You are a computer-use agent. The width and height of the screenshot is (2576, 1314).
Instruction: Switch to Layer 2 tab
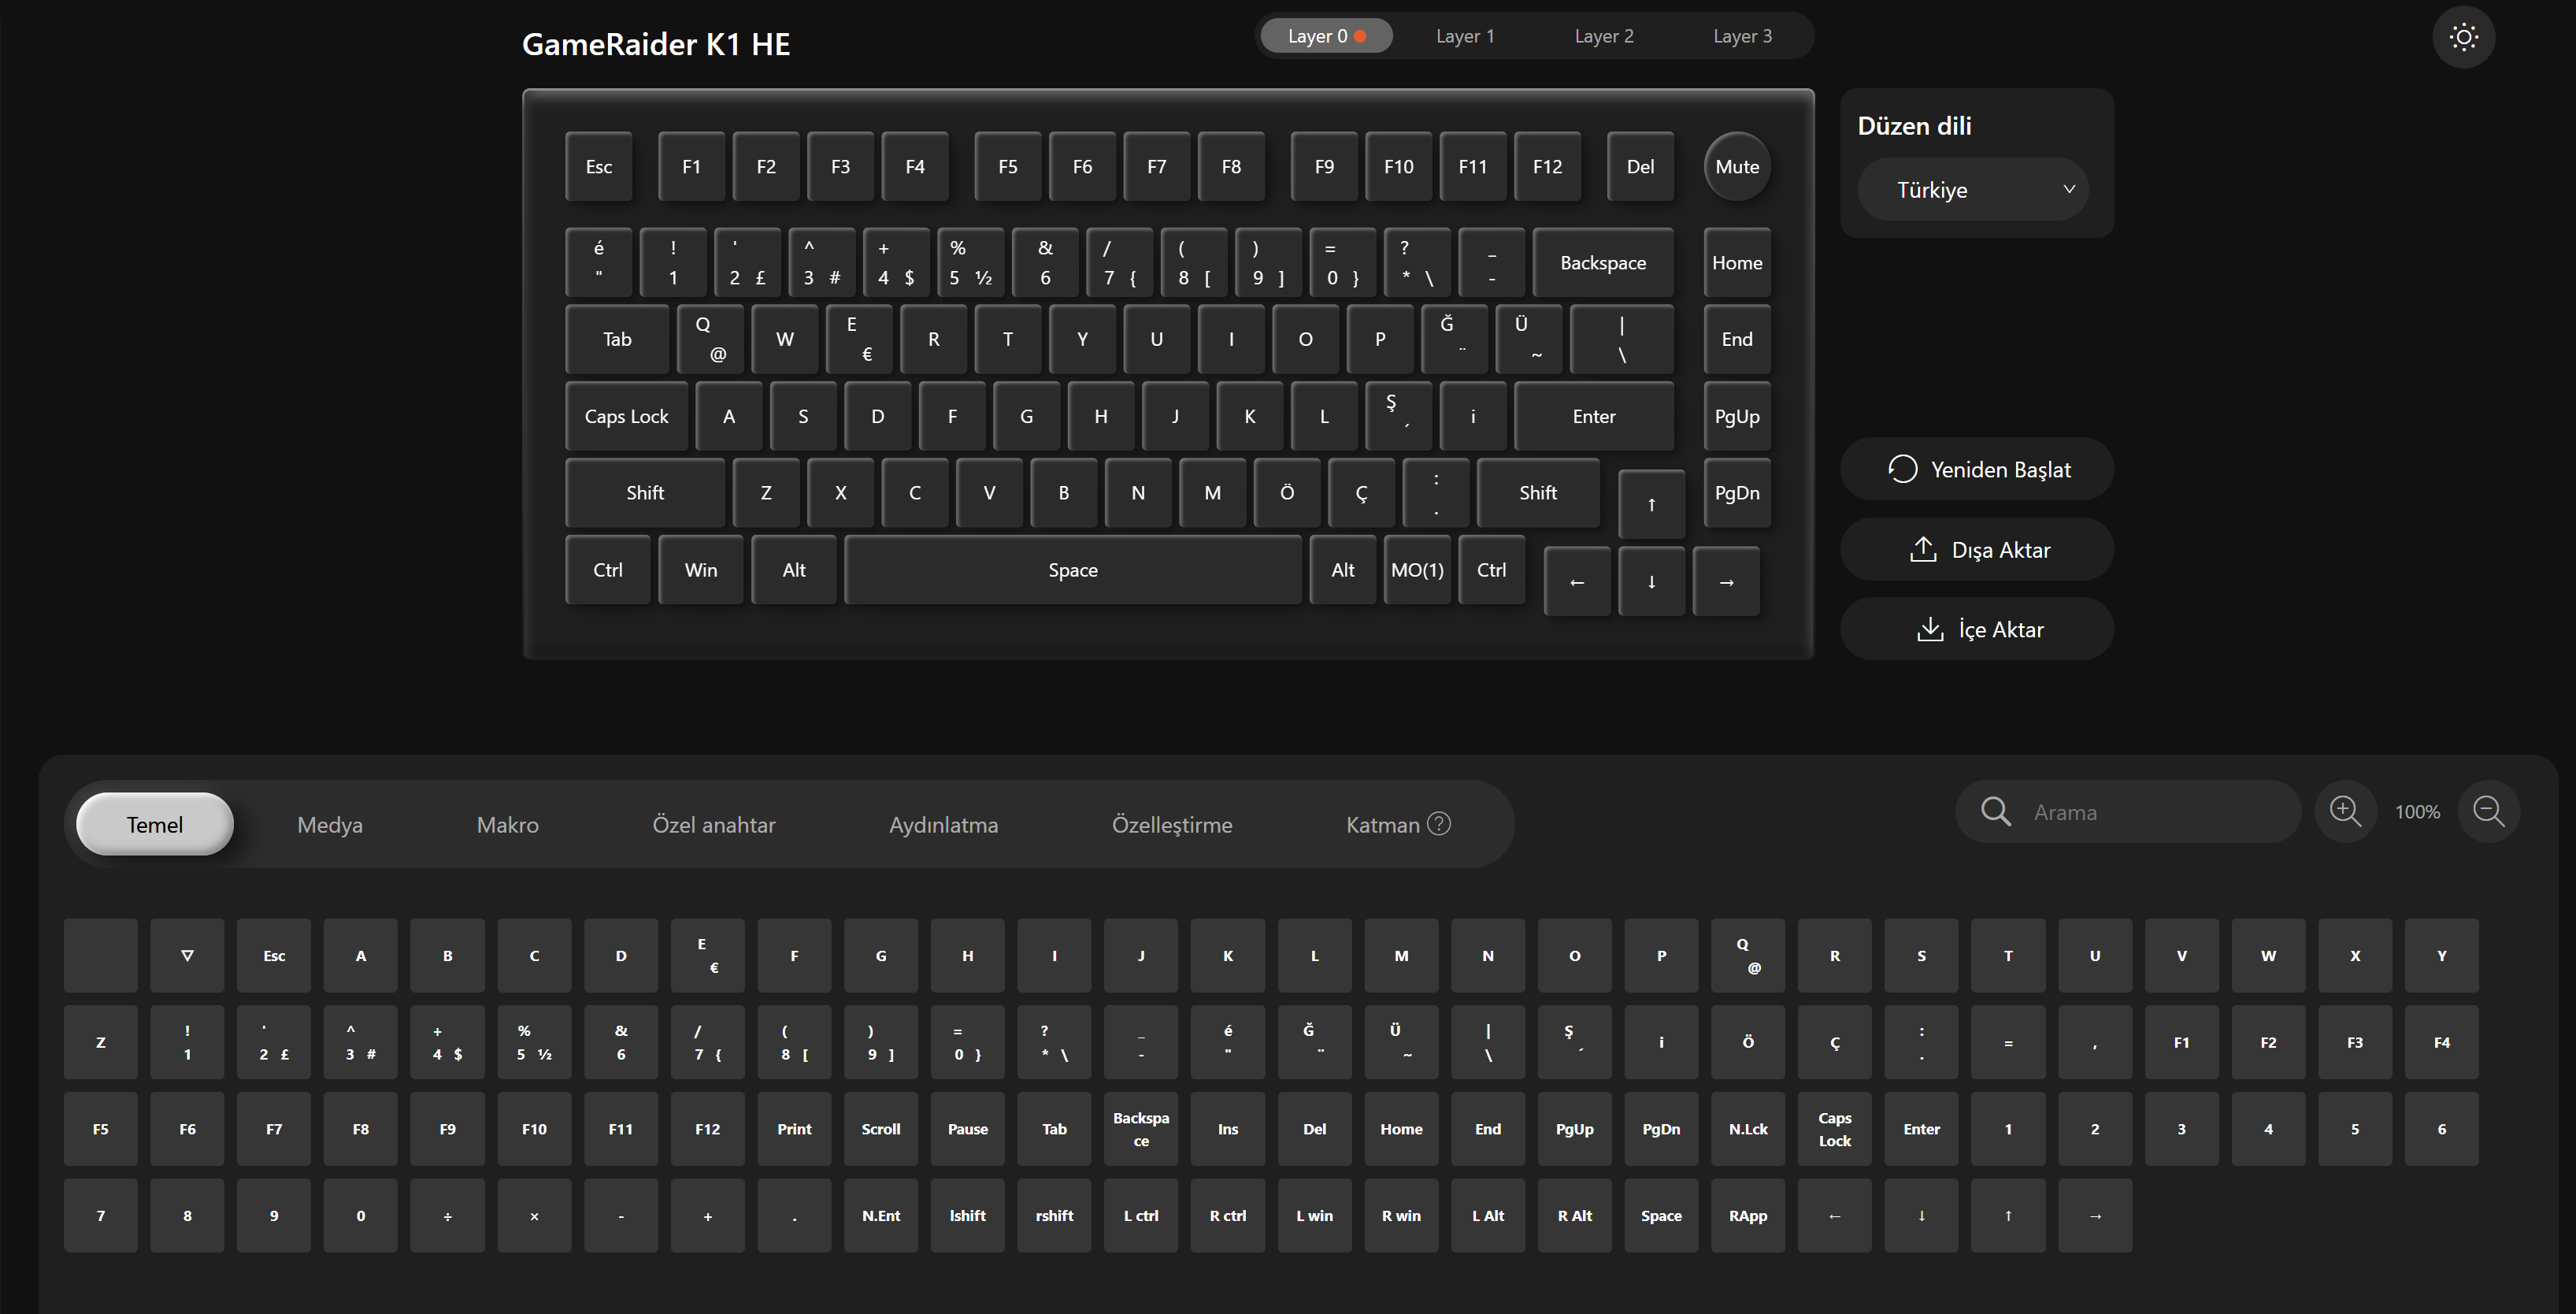1604,36
